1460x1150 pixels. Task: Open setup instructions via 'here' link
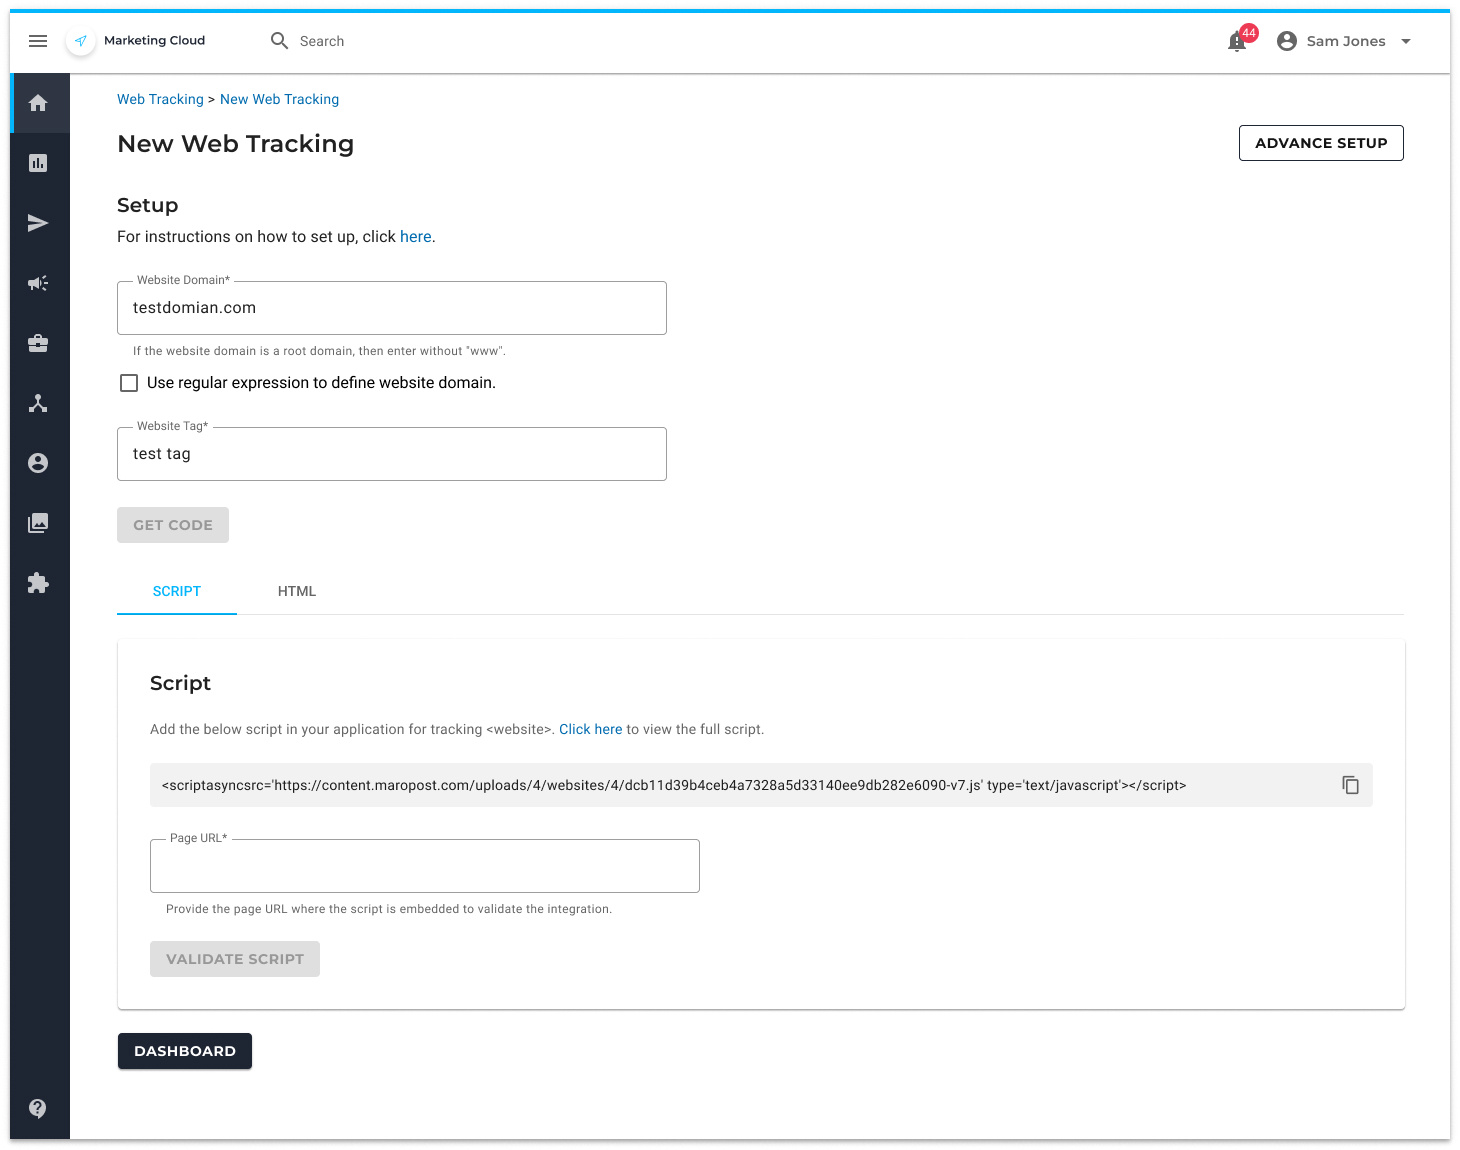pyautogui.click(x=416, y=236)
